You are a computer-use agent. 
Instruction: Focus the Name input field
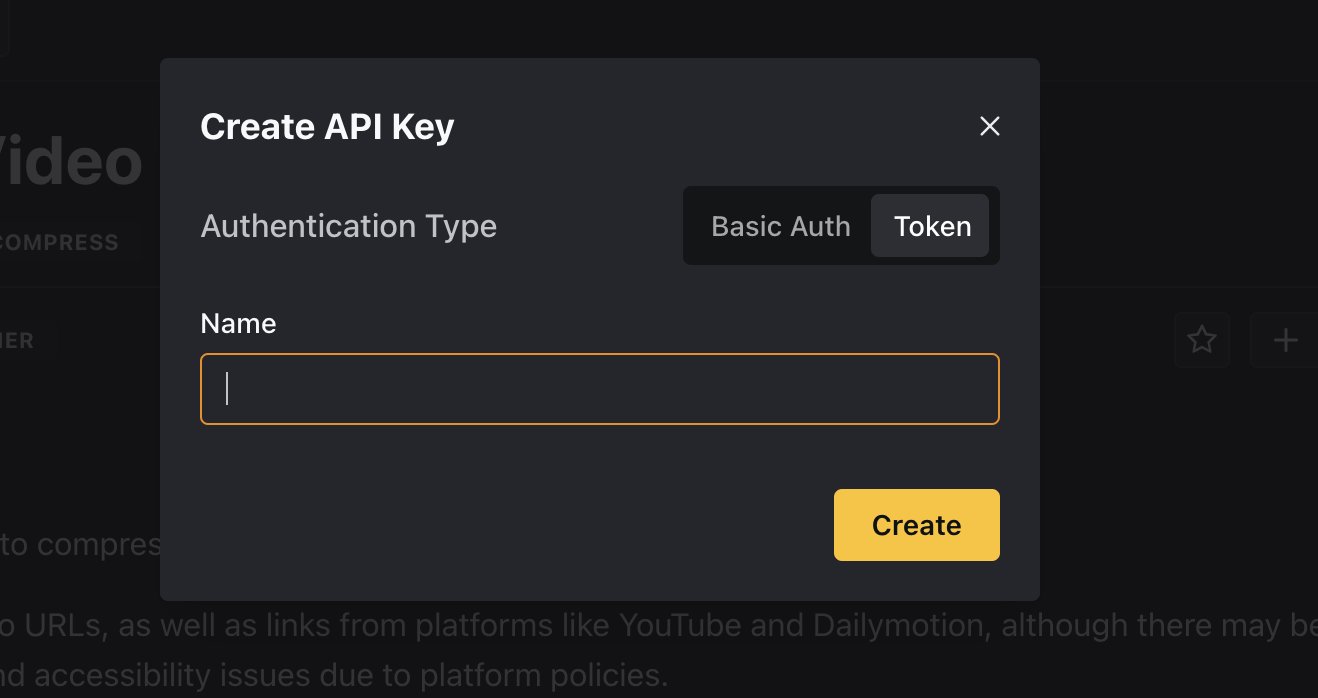pos(600,389)
